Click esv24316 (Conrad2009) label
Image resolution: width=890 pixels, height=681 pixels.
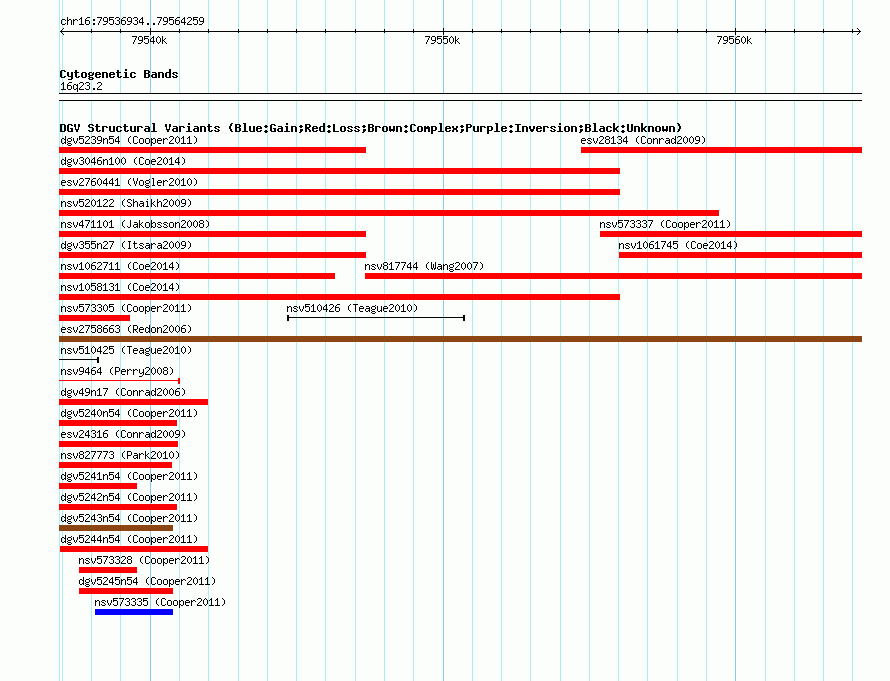(x=123, y=434)
